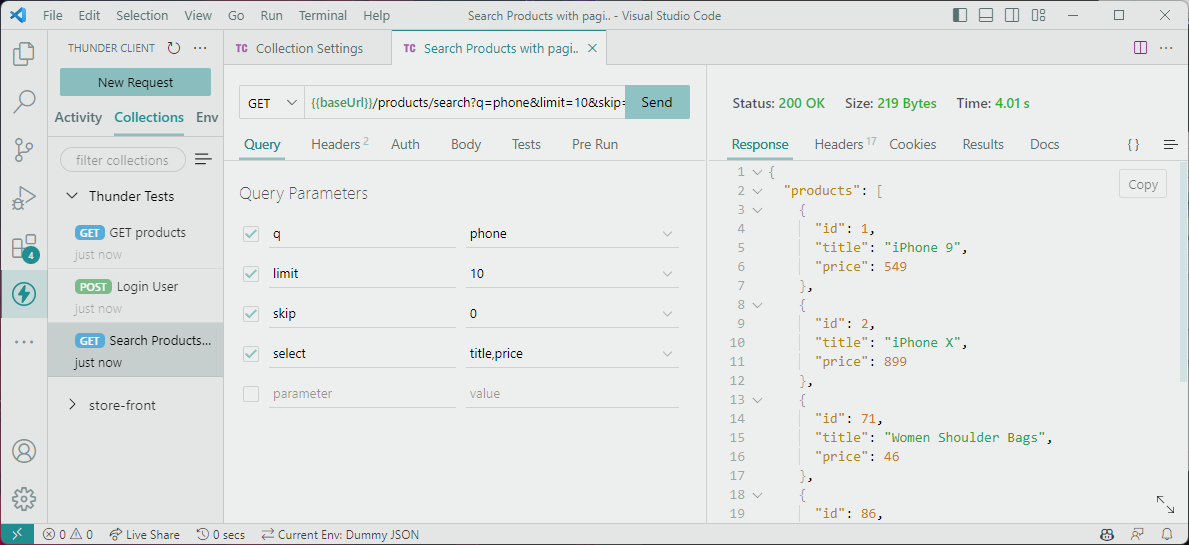Viewport: 1189px width, 545px height.
Task: Open the skip value 0 dropdown arrow
Action: tap(667, 314)
